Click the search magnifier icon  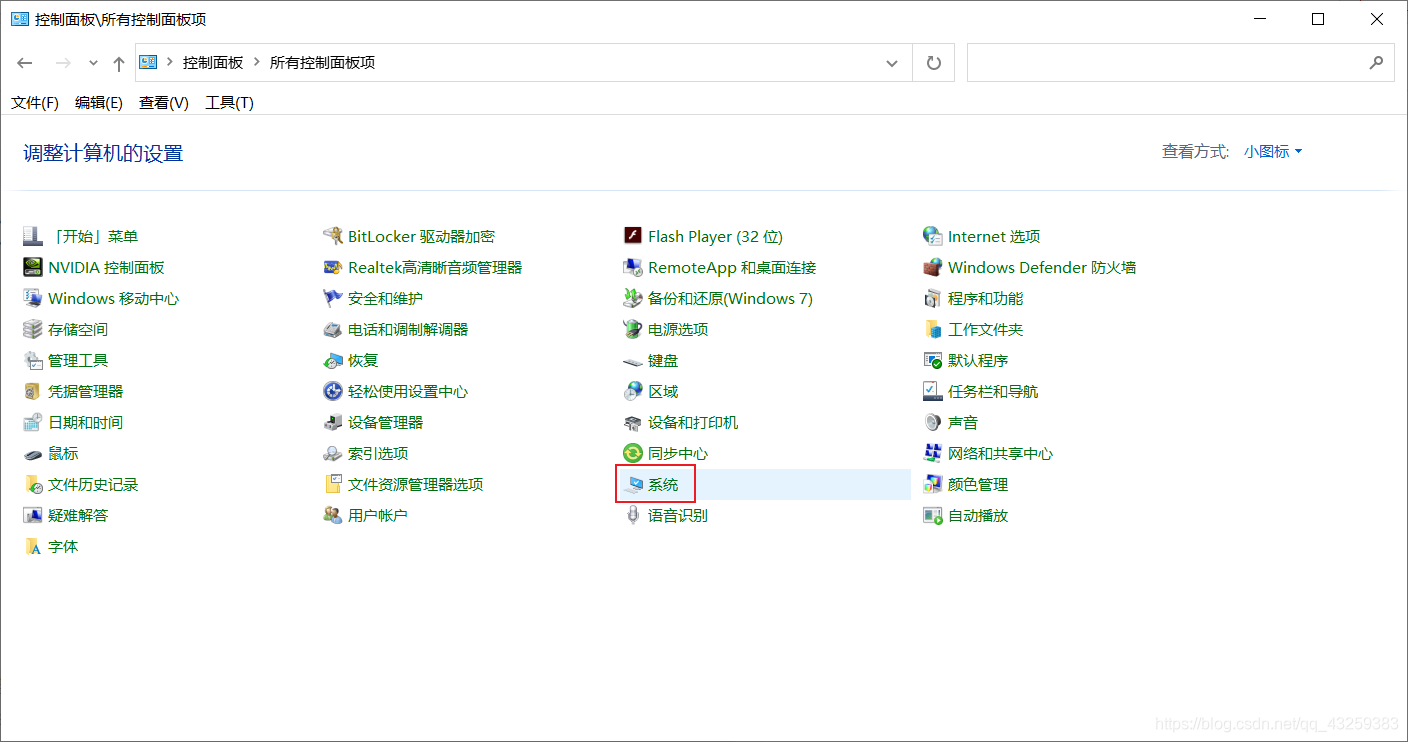(x=1376, y=62)
